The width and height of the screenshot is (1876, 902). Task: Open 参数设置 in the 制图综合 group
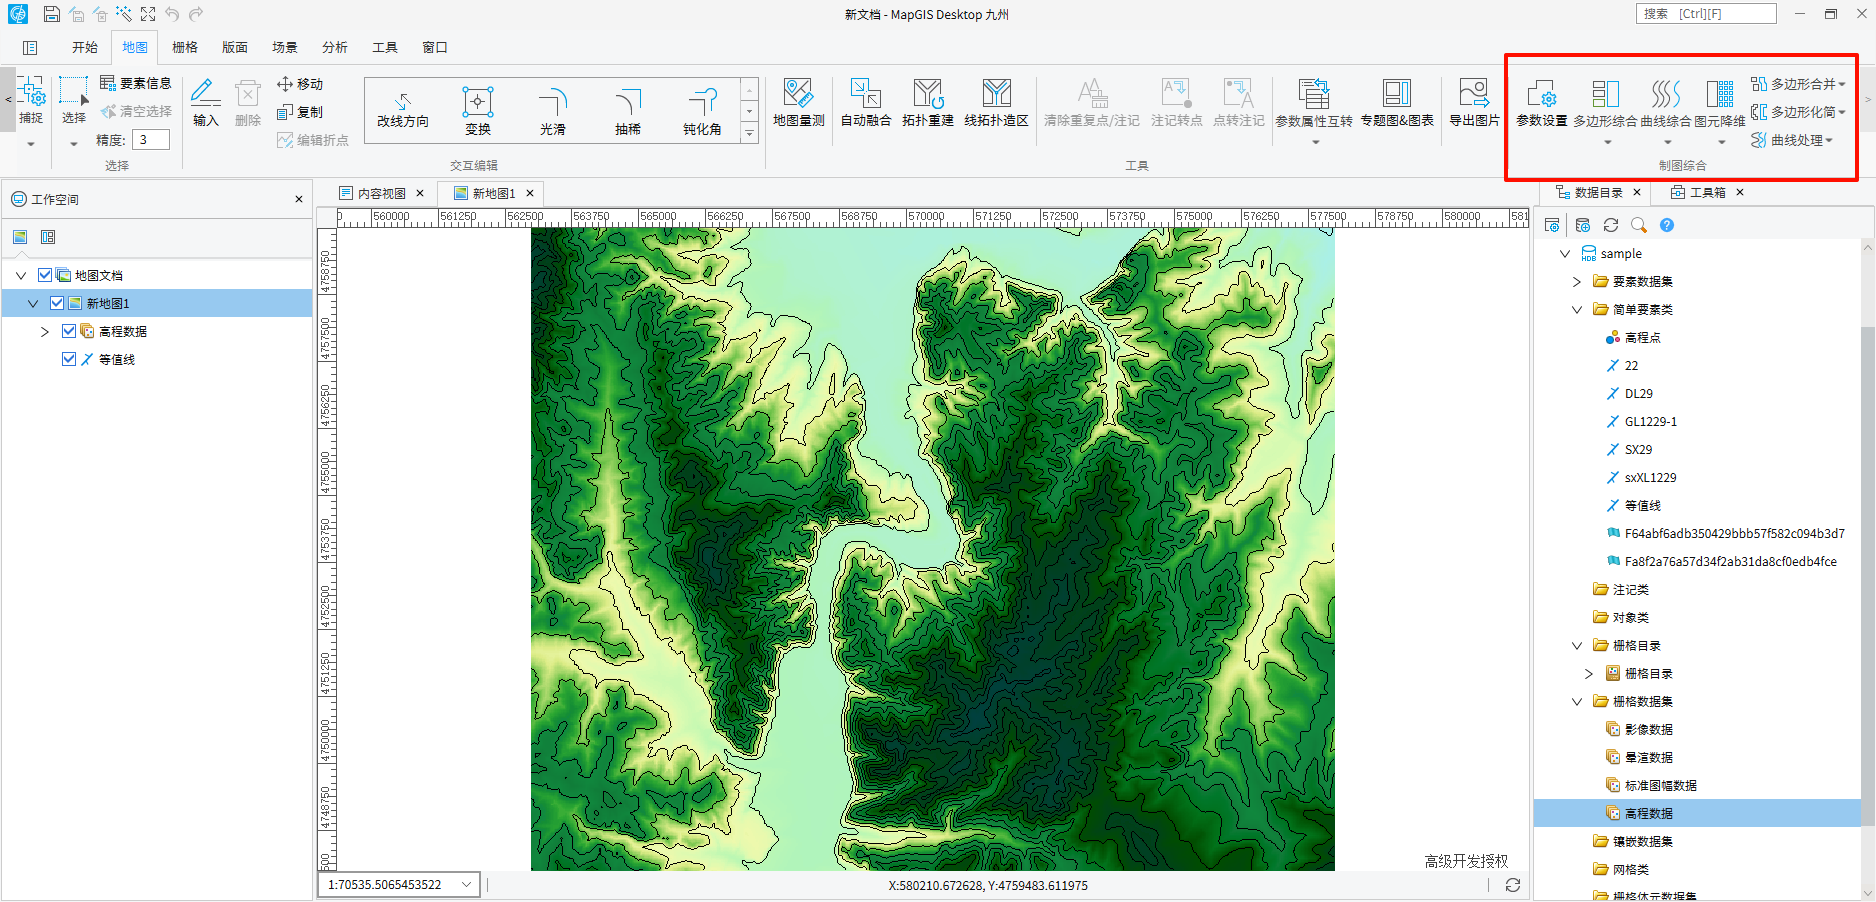click(1541, 96)
